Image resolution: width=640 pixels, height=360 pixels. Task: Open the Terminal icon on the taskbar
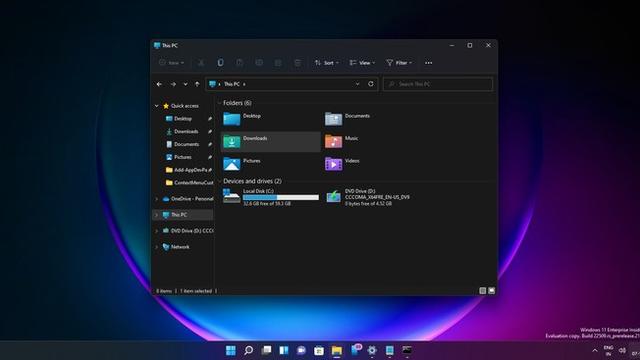pos(407,350)
